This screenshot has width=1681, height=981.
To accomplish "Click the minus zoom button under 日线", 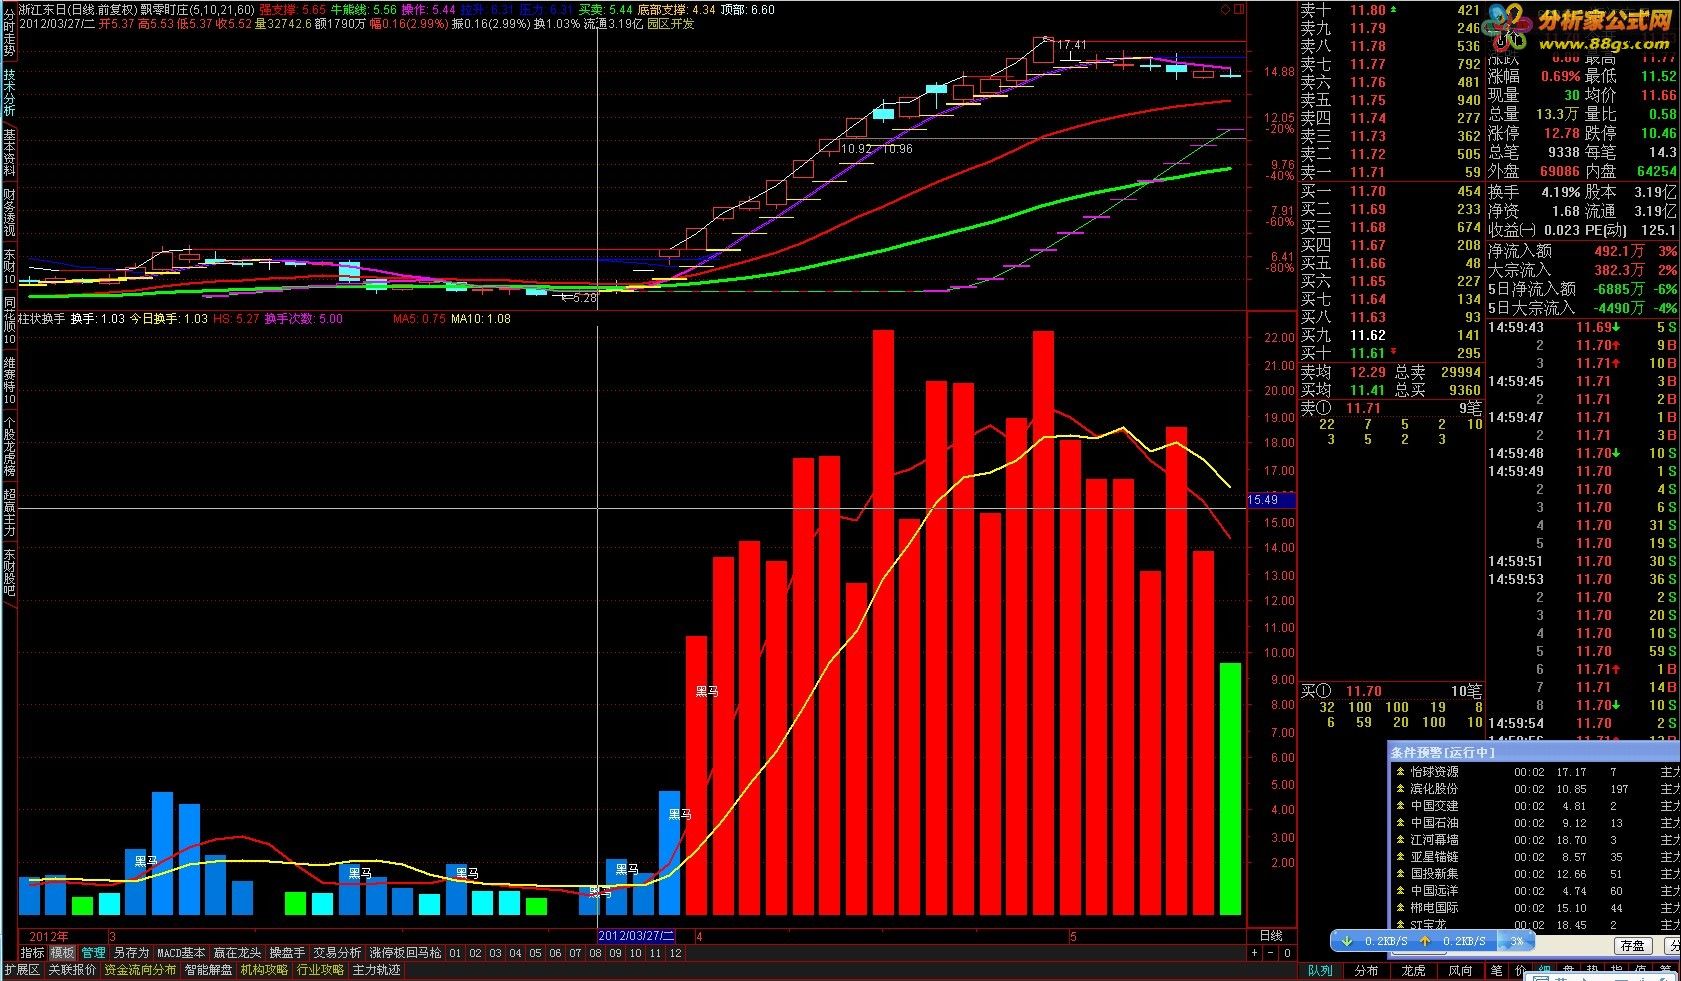I will coord(1271,953).
